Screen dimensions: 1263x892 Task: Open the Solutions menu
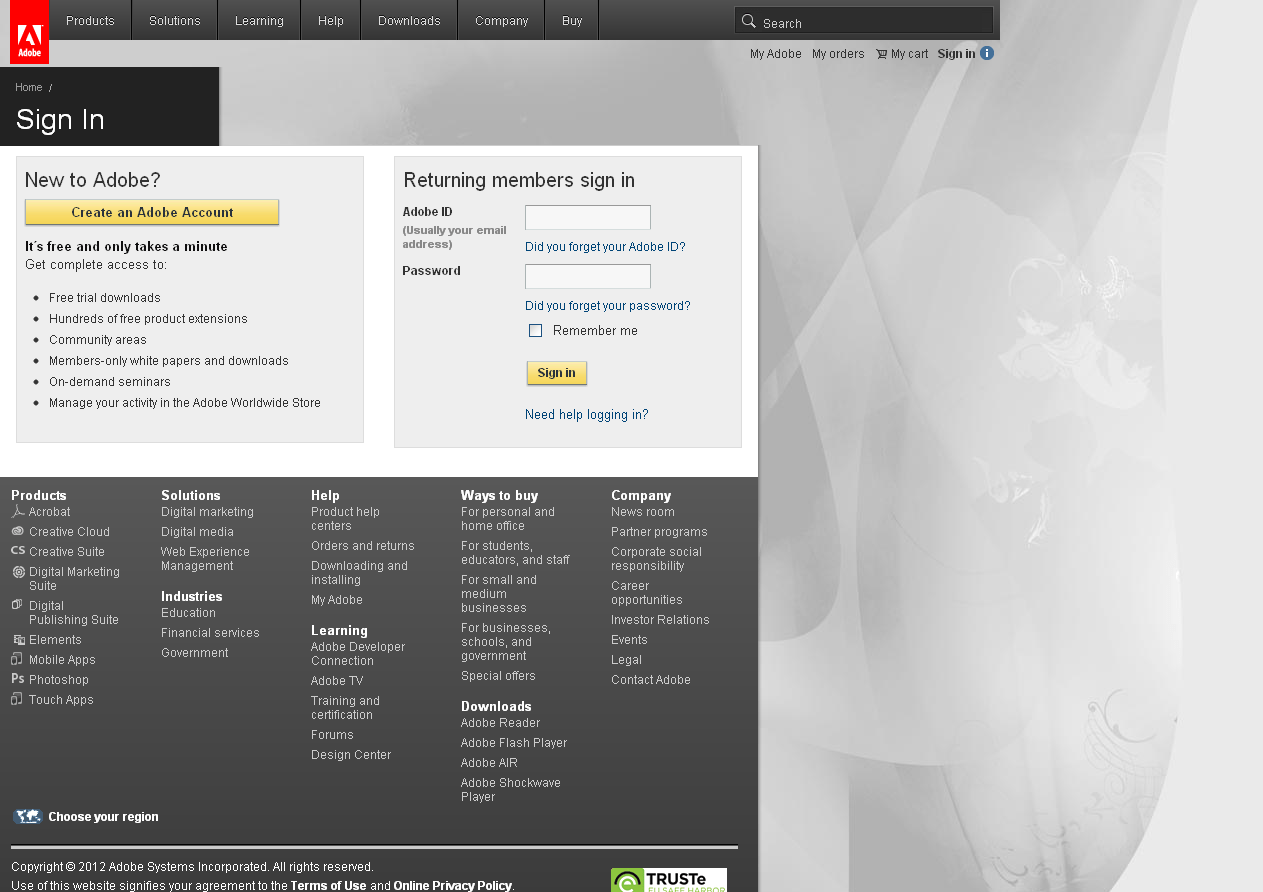[175, 20]
